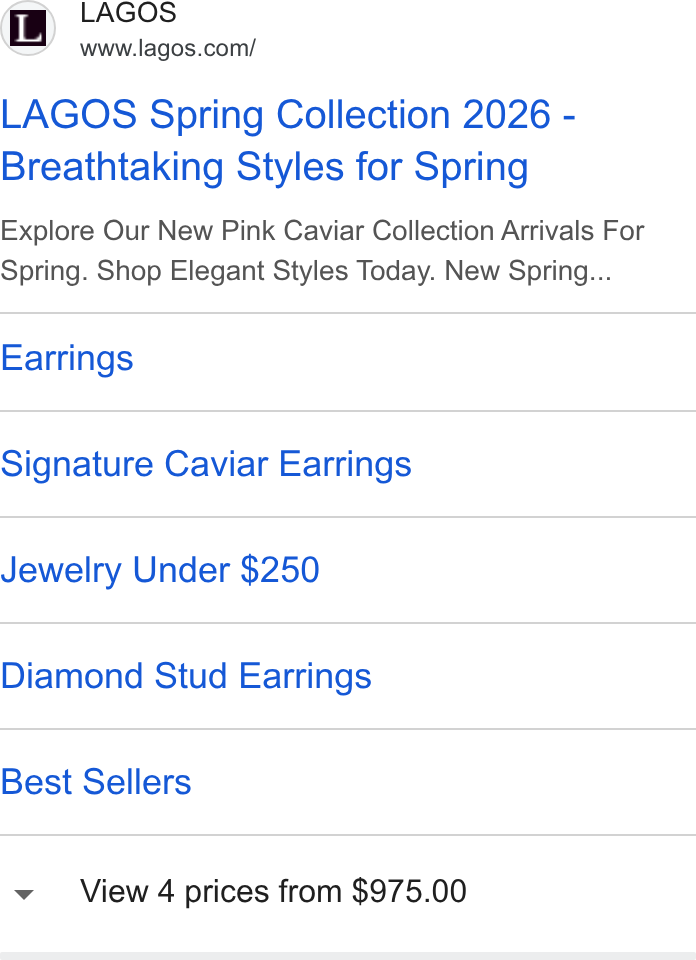Expand "View 4 prices from $975.00"
Viewport: 696px width, 960px height.
(x=273, y=891)
